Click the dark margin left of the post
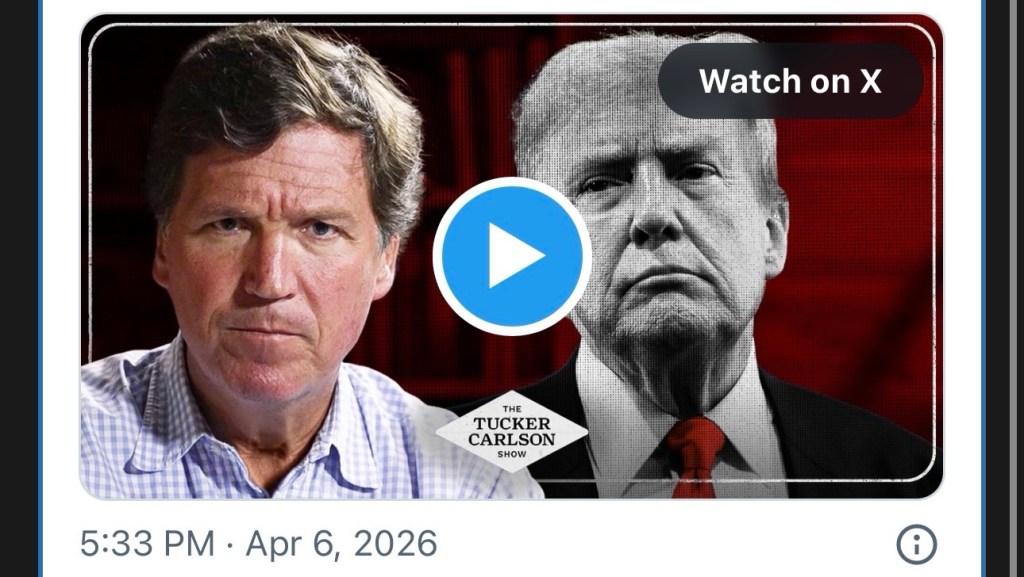1024x577 pixels. click(18, 288)
